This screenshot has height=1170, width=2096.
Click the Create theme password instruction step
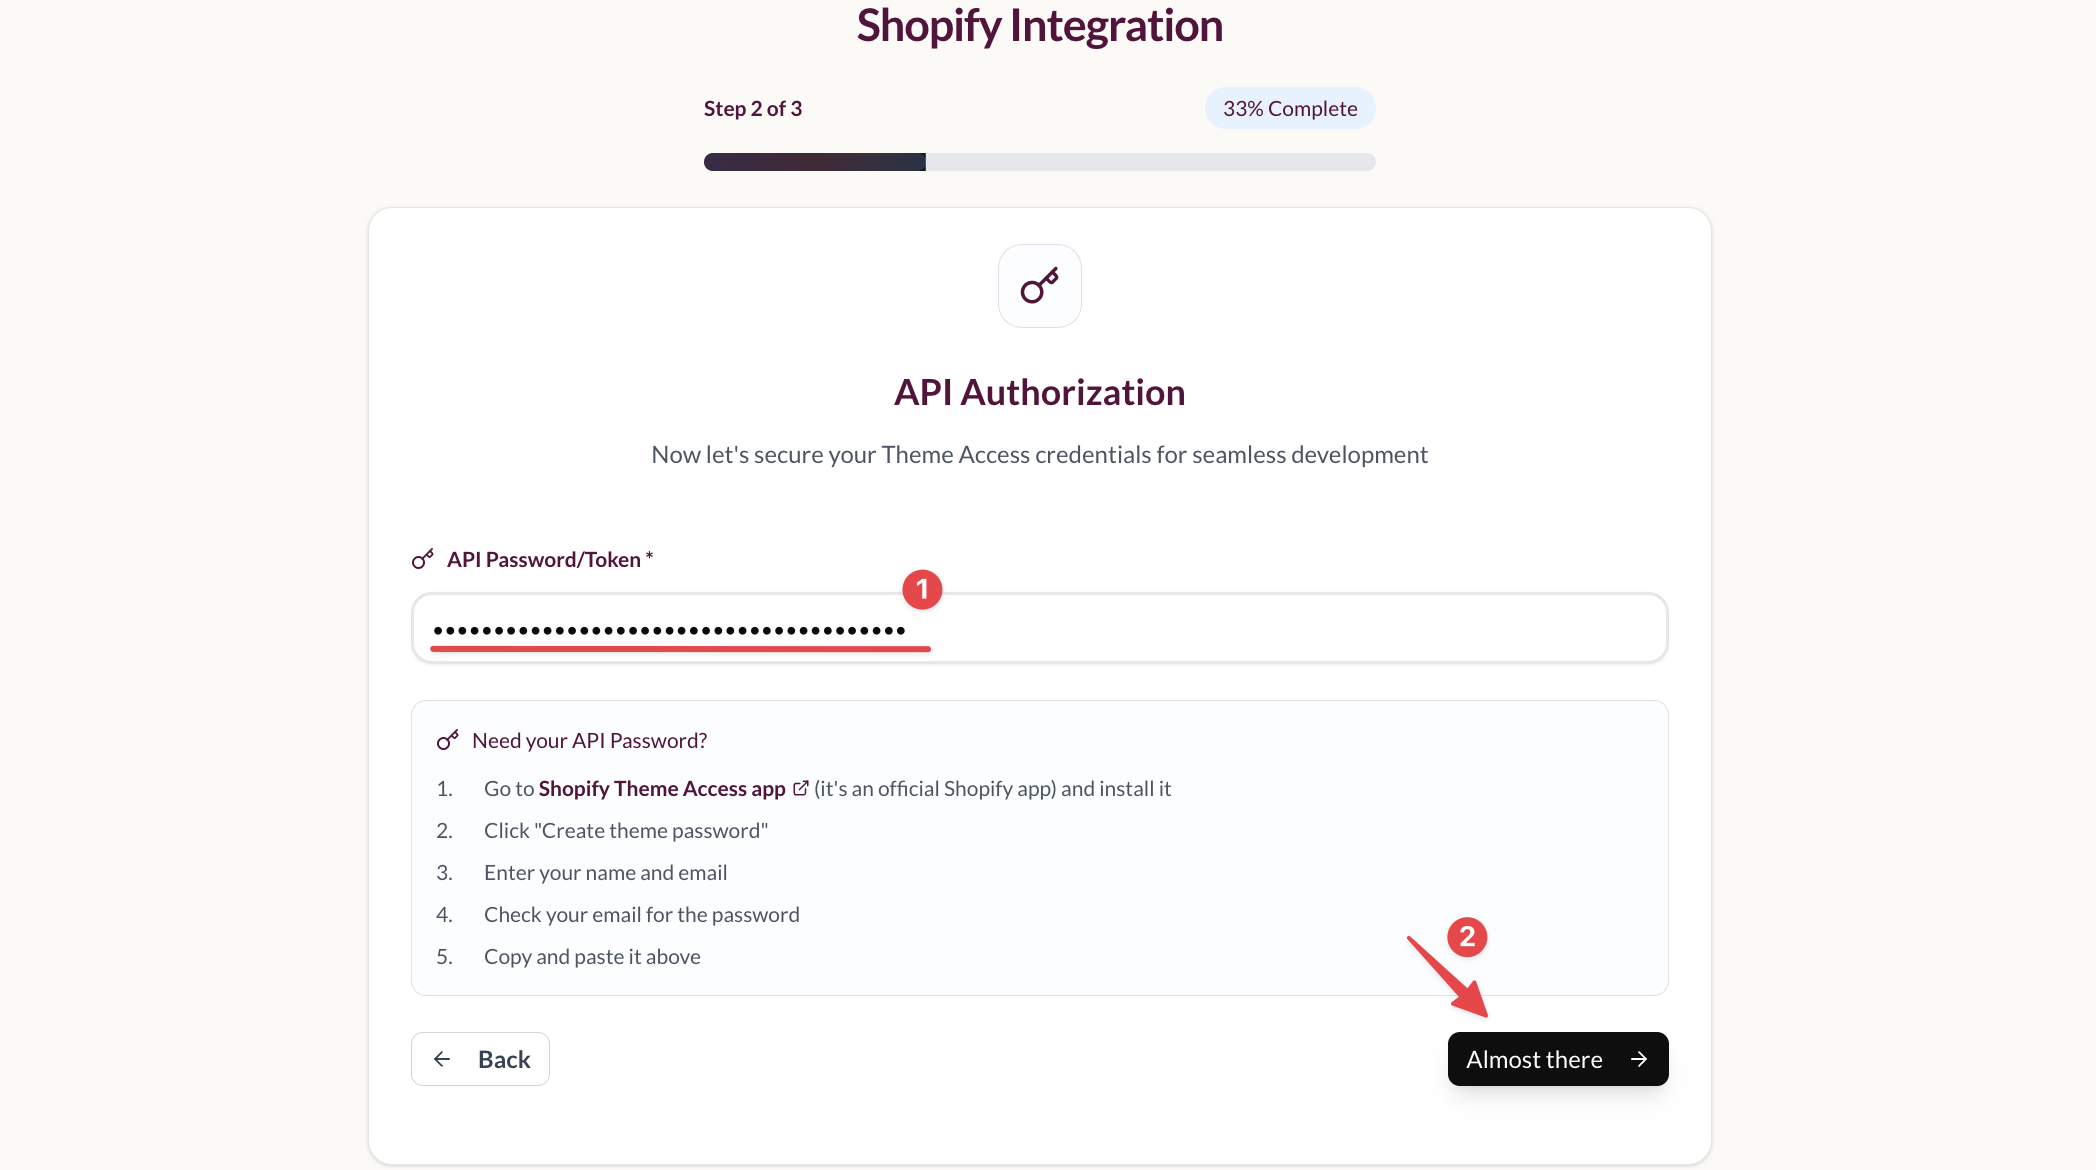click(626, 830)
